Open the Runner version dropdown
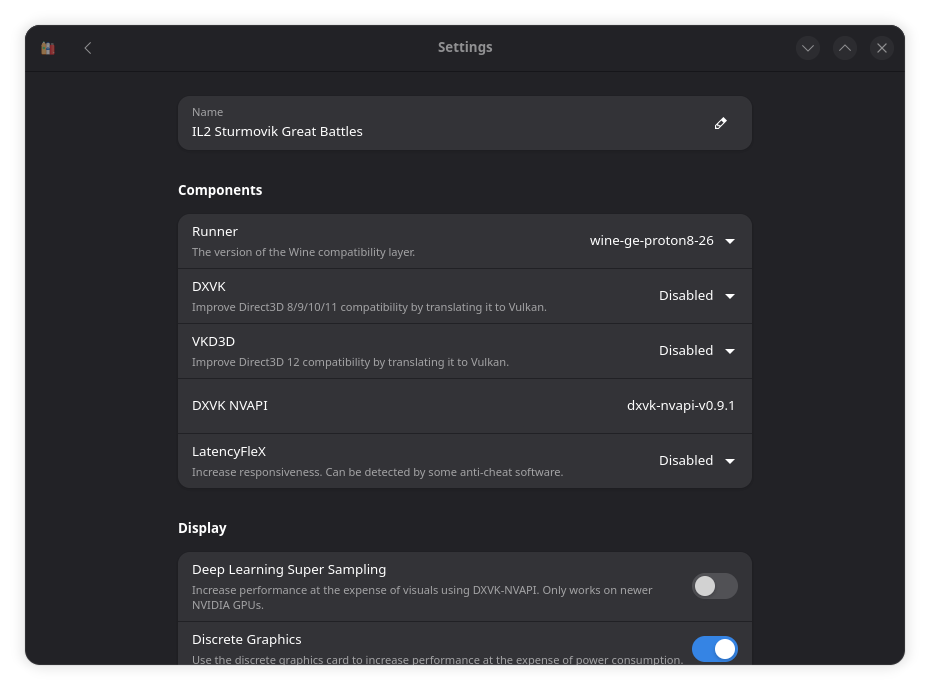This screenshot has height=690, width=930. [x=663, y=241]
